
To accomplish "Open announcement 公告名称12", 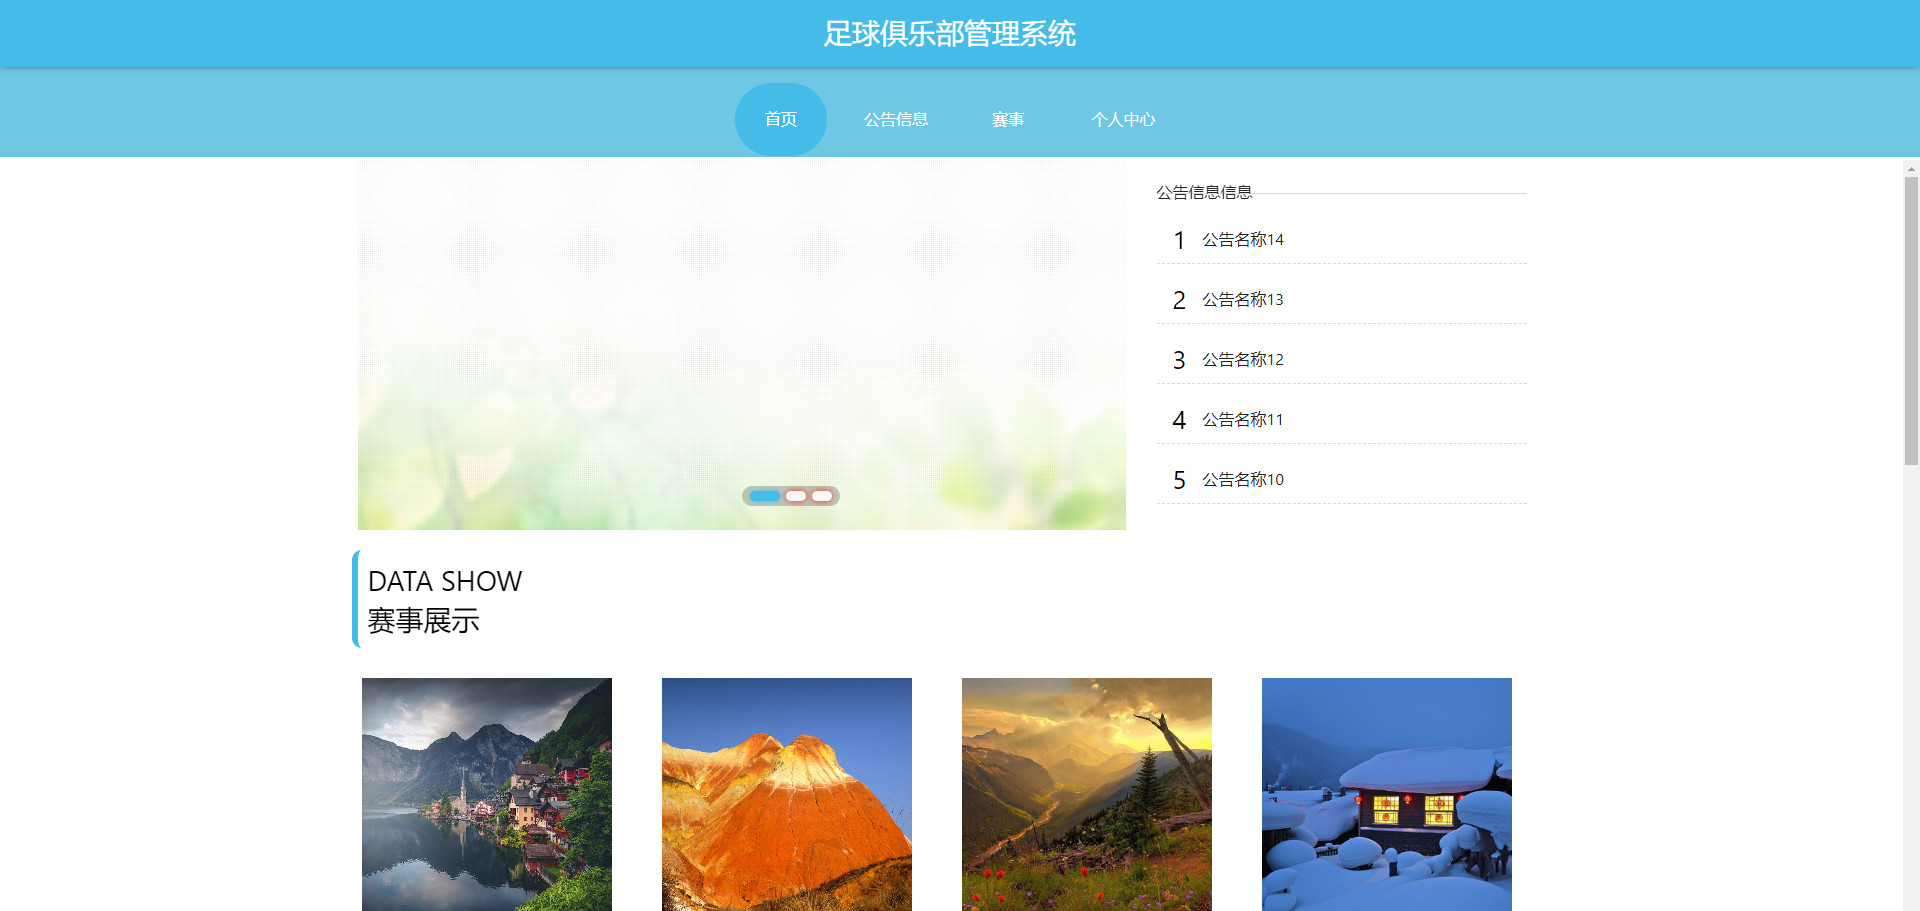I will click(x=1242, y=360).
